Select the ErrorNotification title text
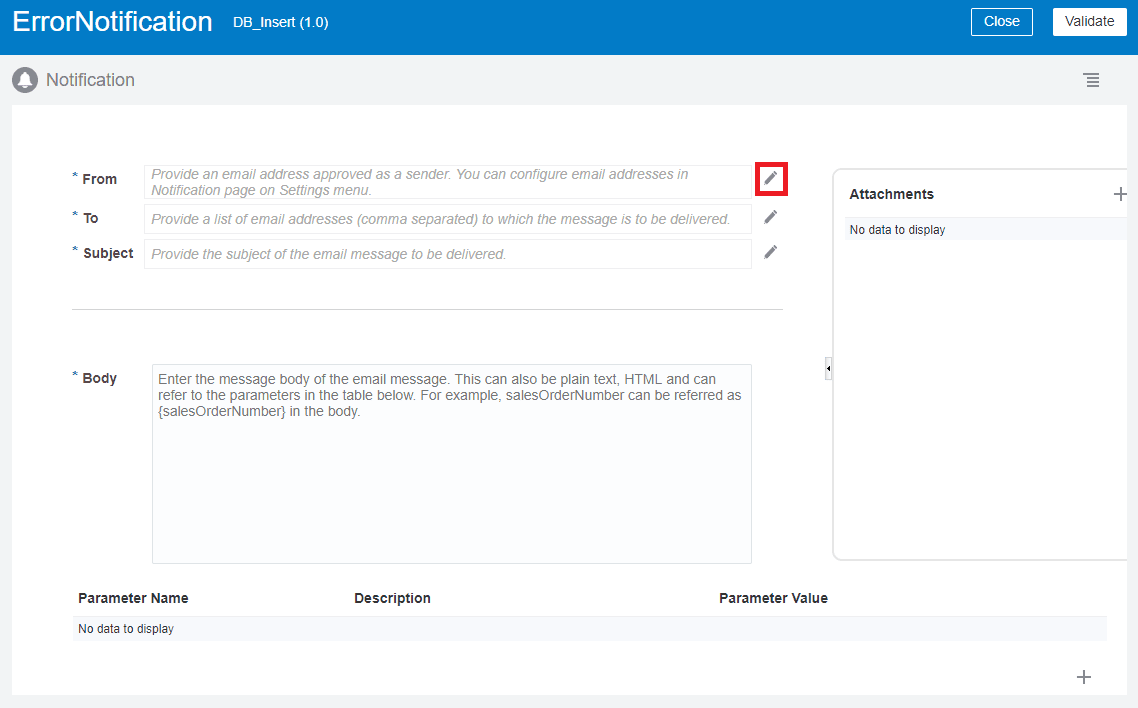Screen dimensions: 1138x708 click(112, 21)
